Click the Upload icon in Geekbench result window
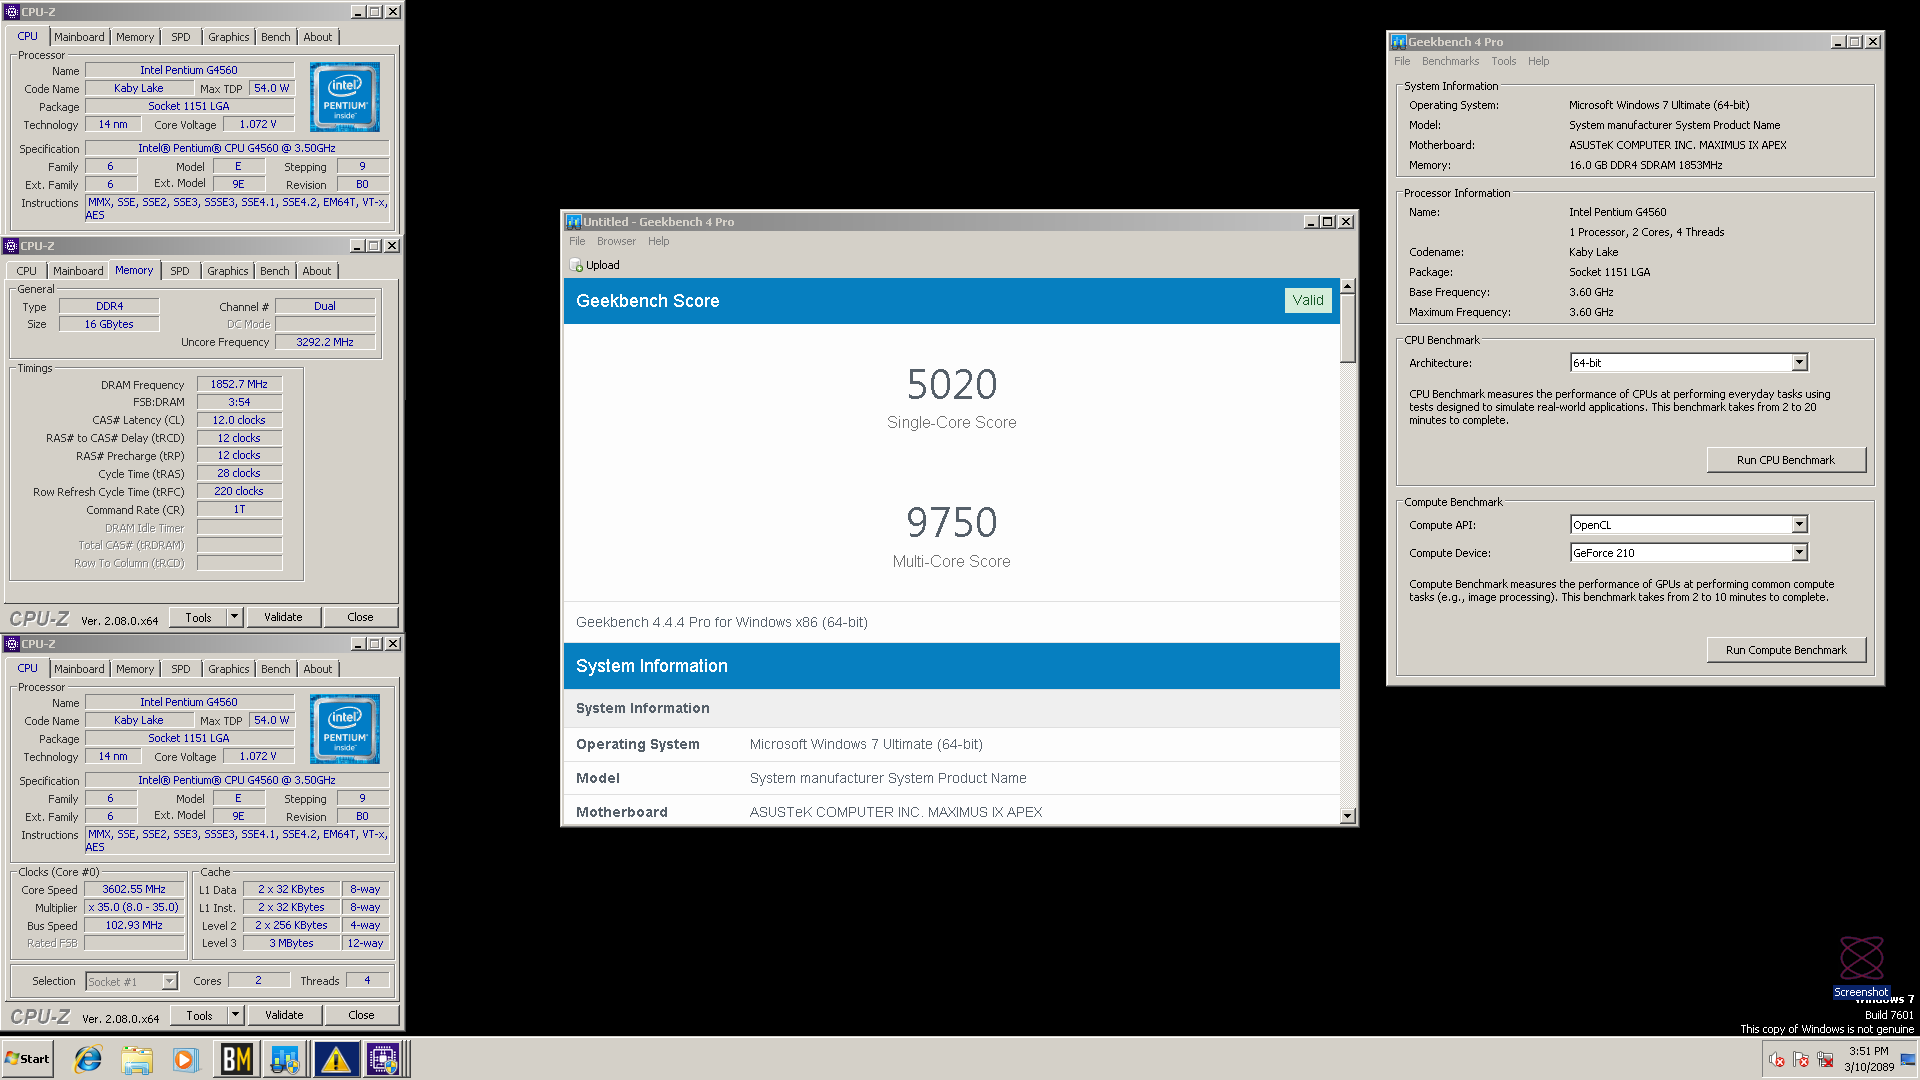This screenshot has width=1920, height=1080. (x=576, y=265)
